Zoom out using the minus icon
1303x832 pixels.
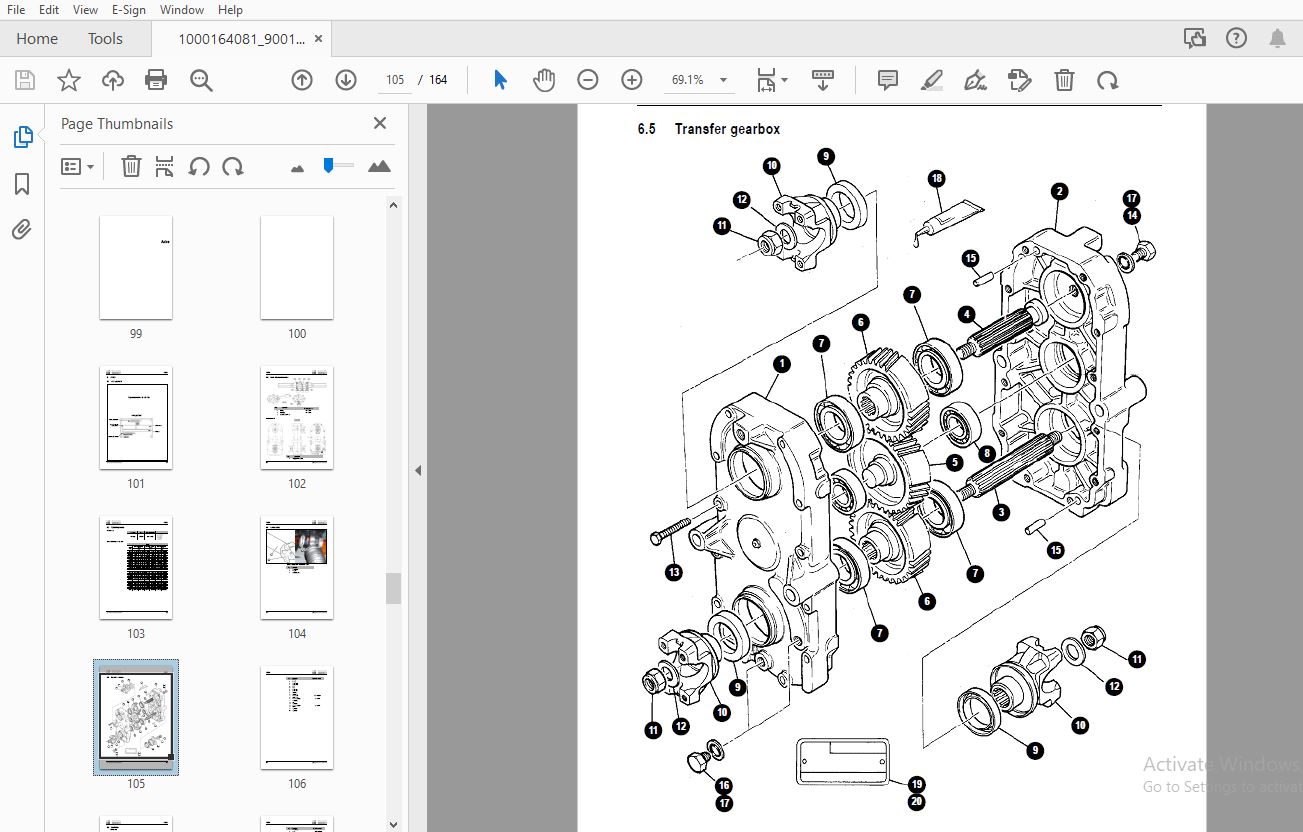click(x=588, y=80)
